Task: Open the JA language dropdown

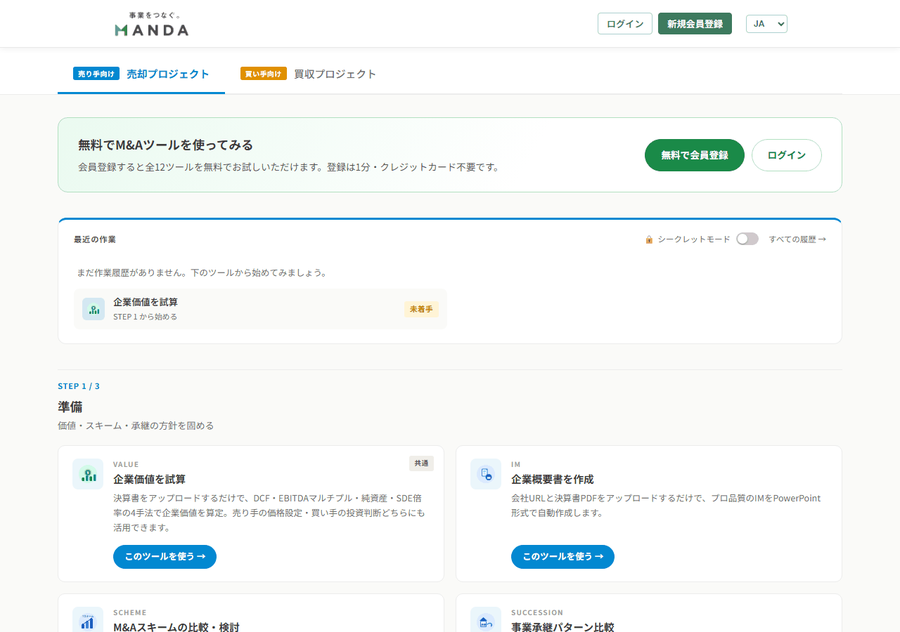Action: pyautogui.click(x=766, y=24)
